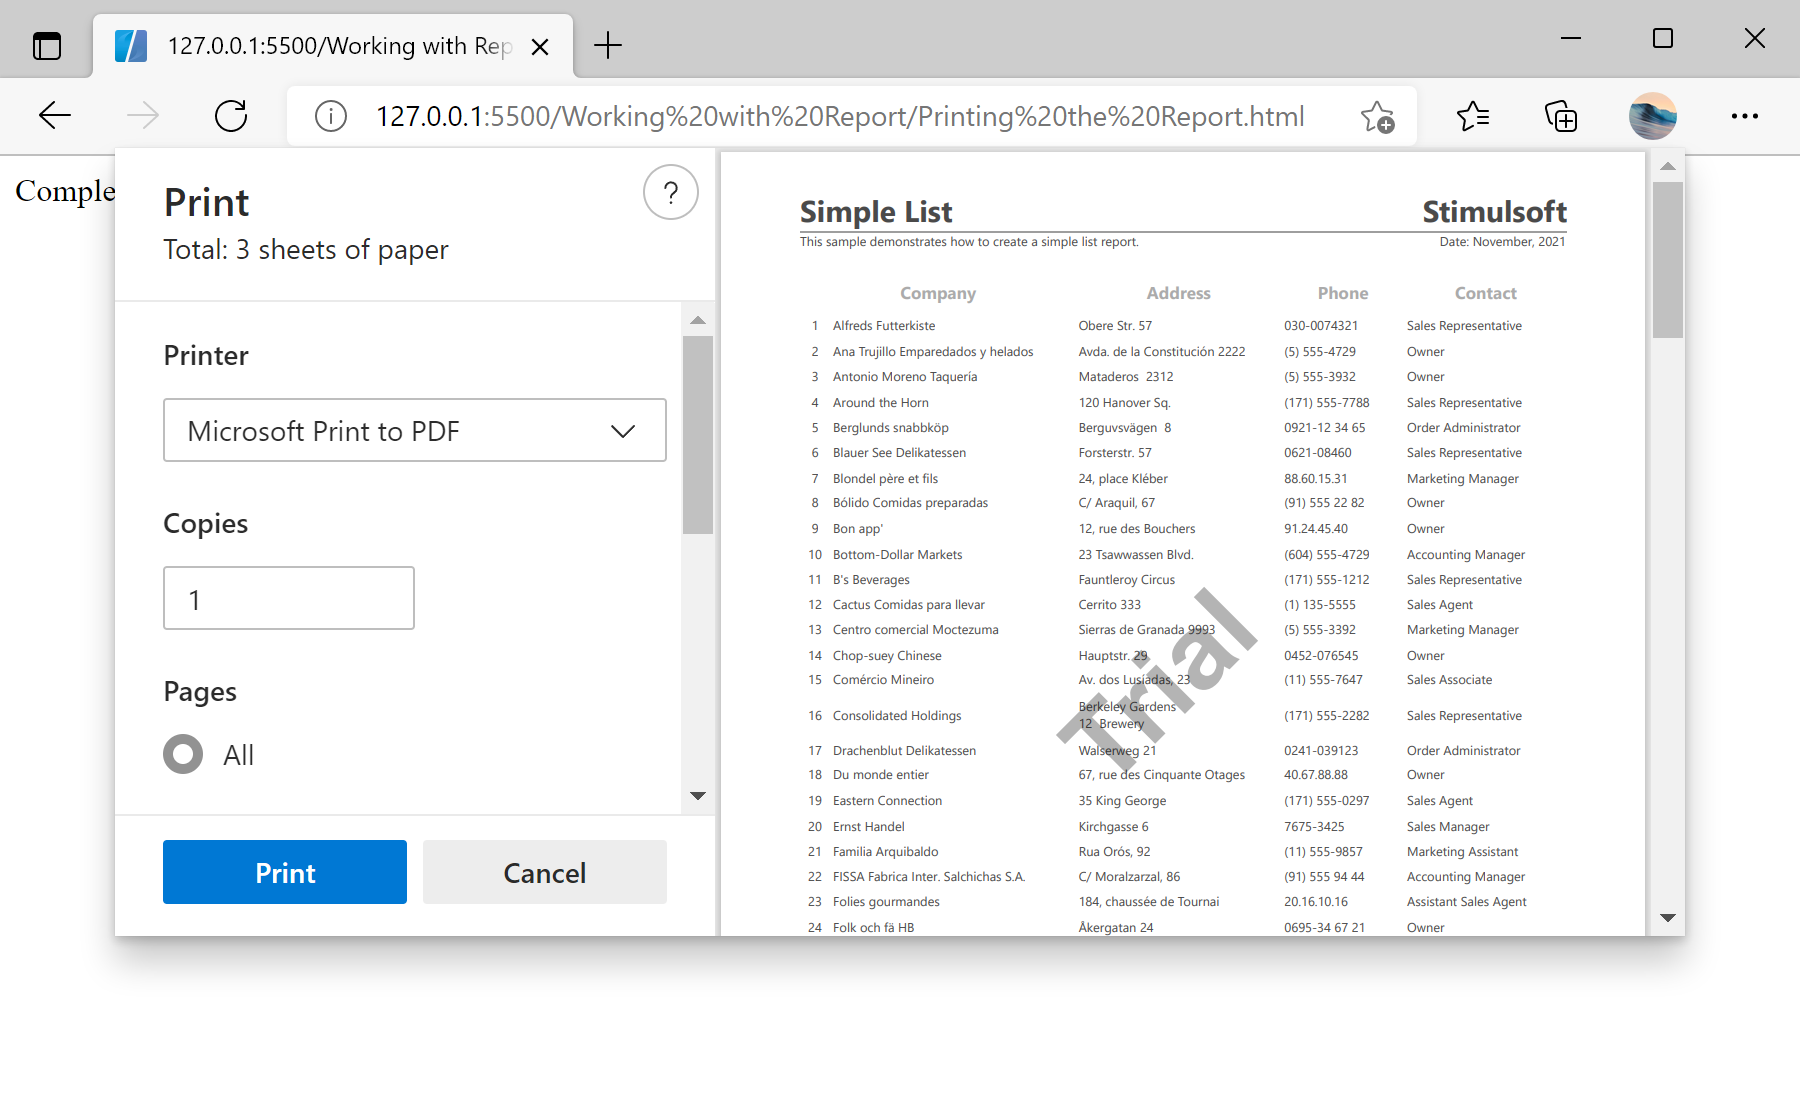Screen dimensions: 1800x1100
Task: Select the All pages option
Action: click(x=183, y=754)
